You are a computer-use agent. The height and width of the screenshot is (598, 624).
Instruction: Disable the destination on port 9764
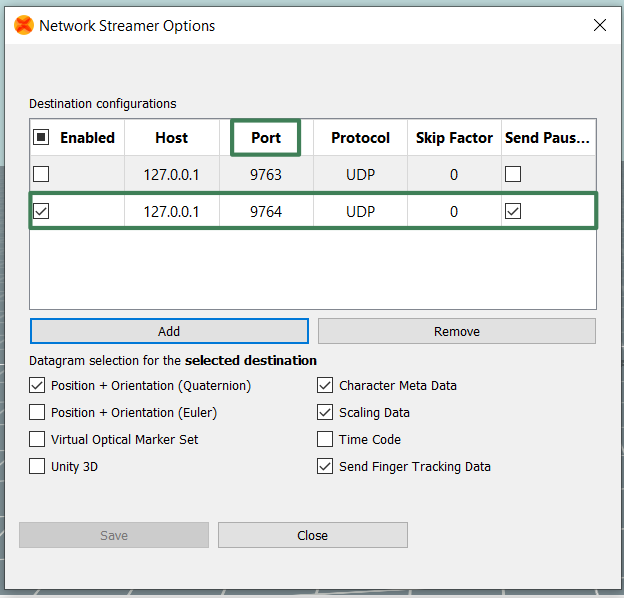(41, 211)
